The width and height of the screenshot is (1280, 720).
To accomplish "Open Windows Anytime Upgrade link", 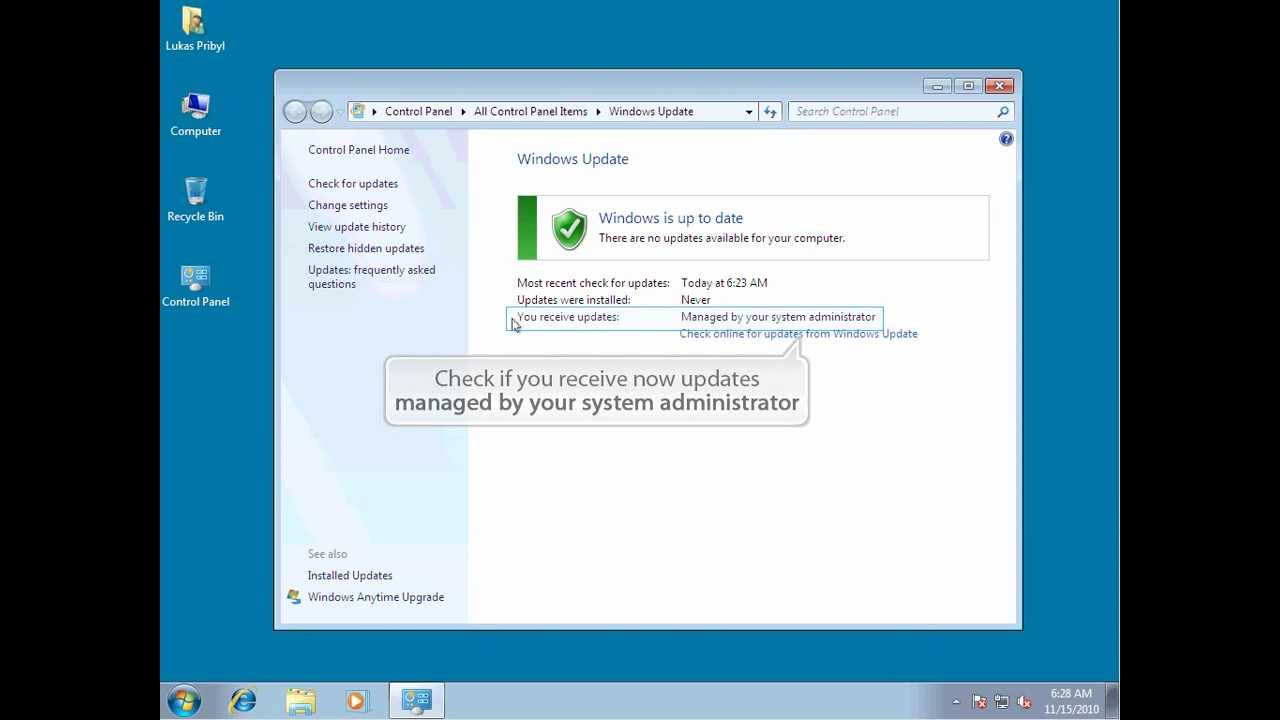I will click(x=376, y=597).
